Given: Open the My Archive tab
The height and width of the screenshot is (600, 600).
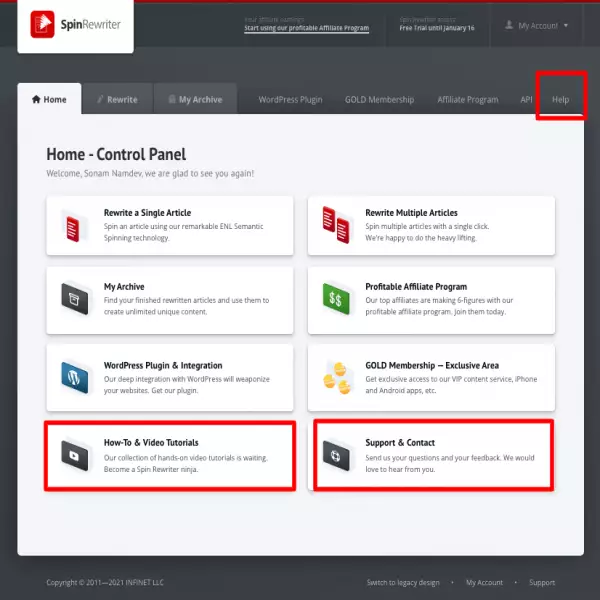Looking at the screenshot, I should 196,99.
